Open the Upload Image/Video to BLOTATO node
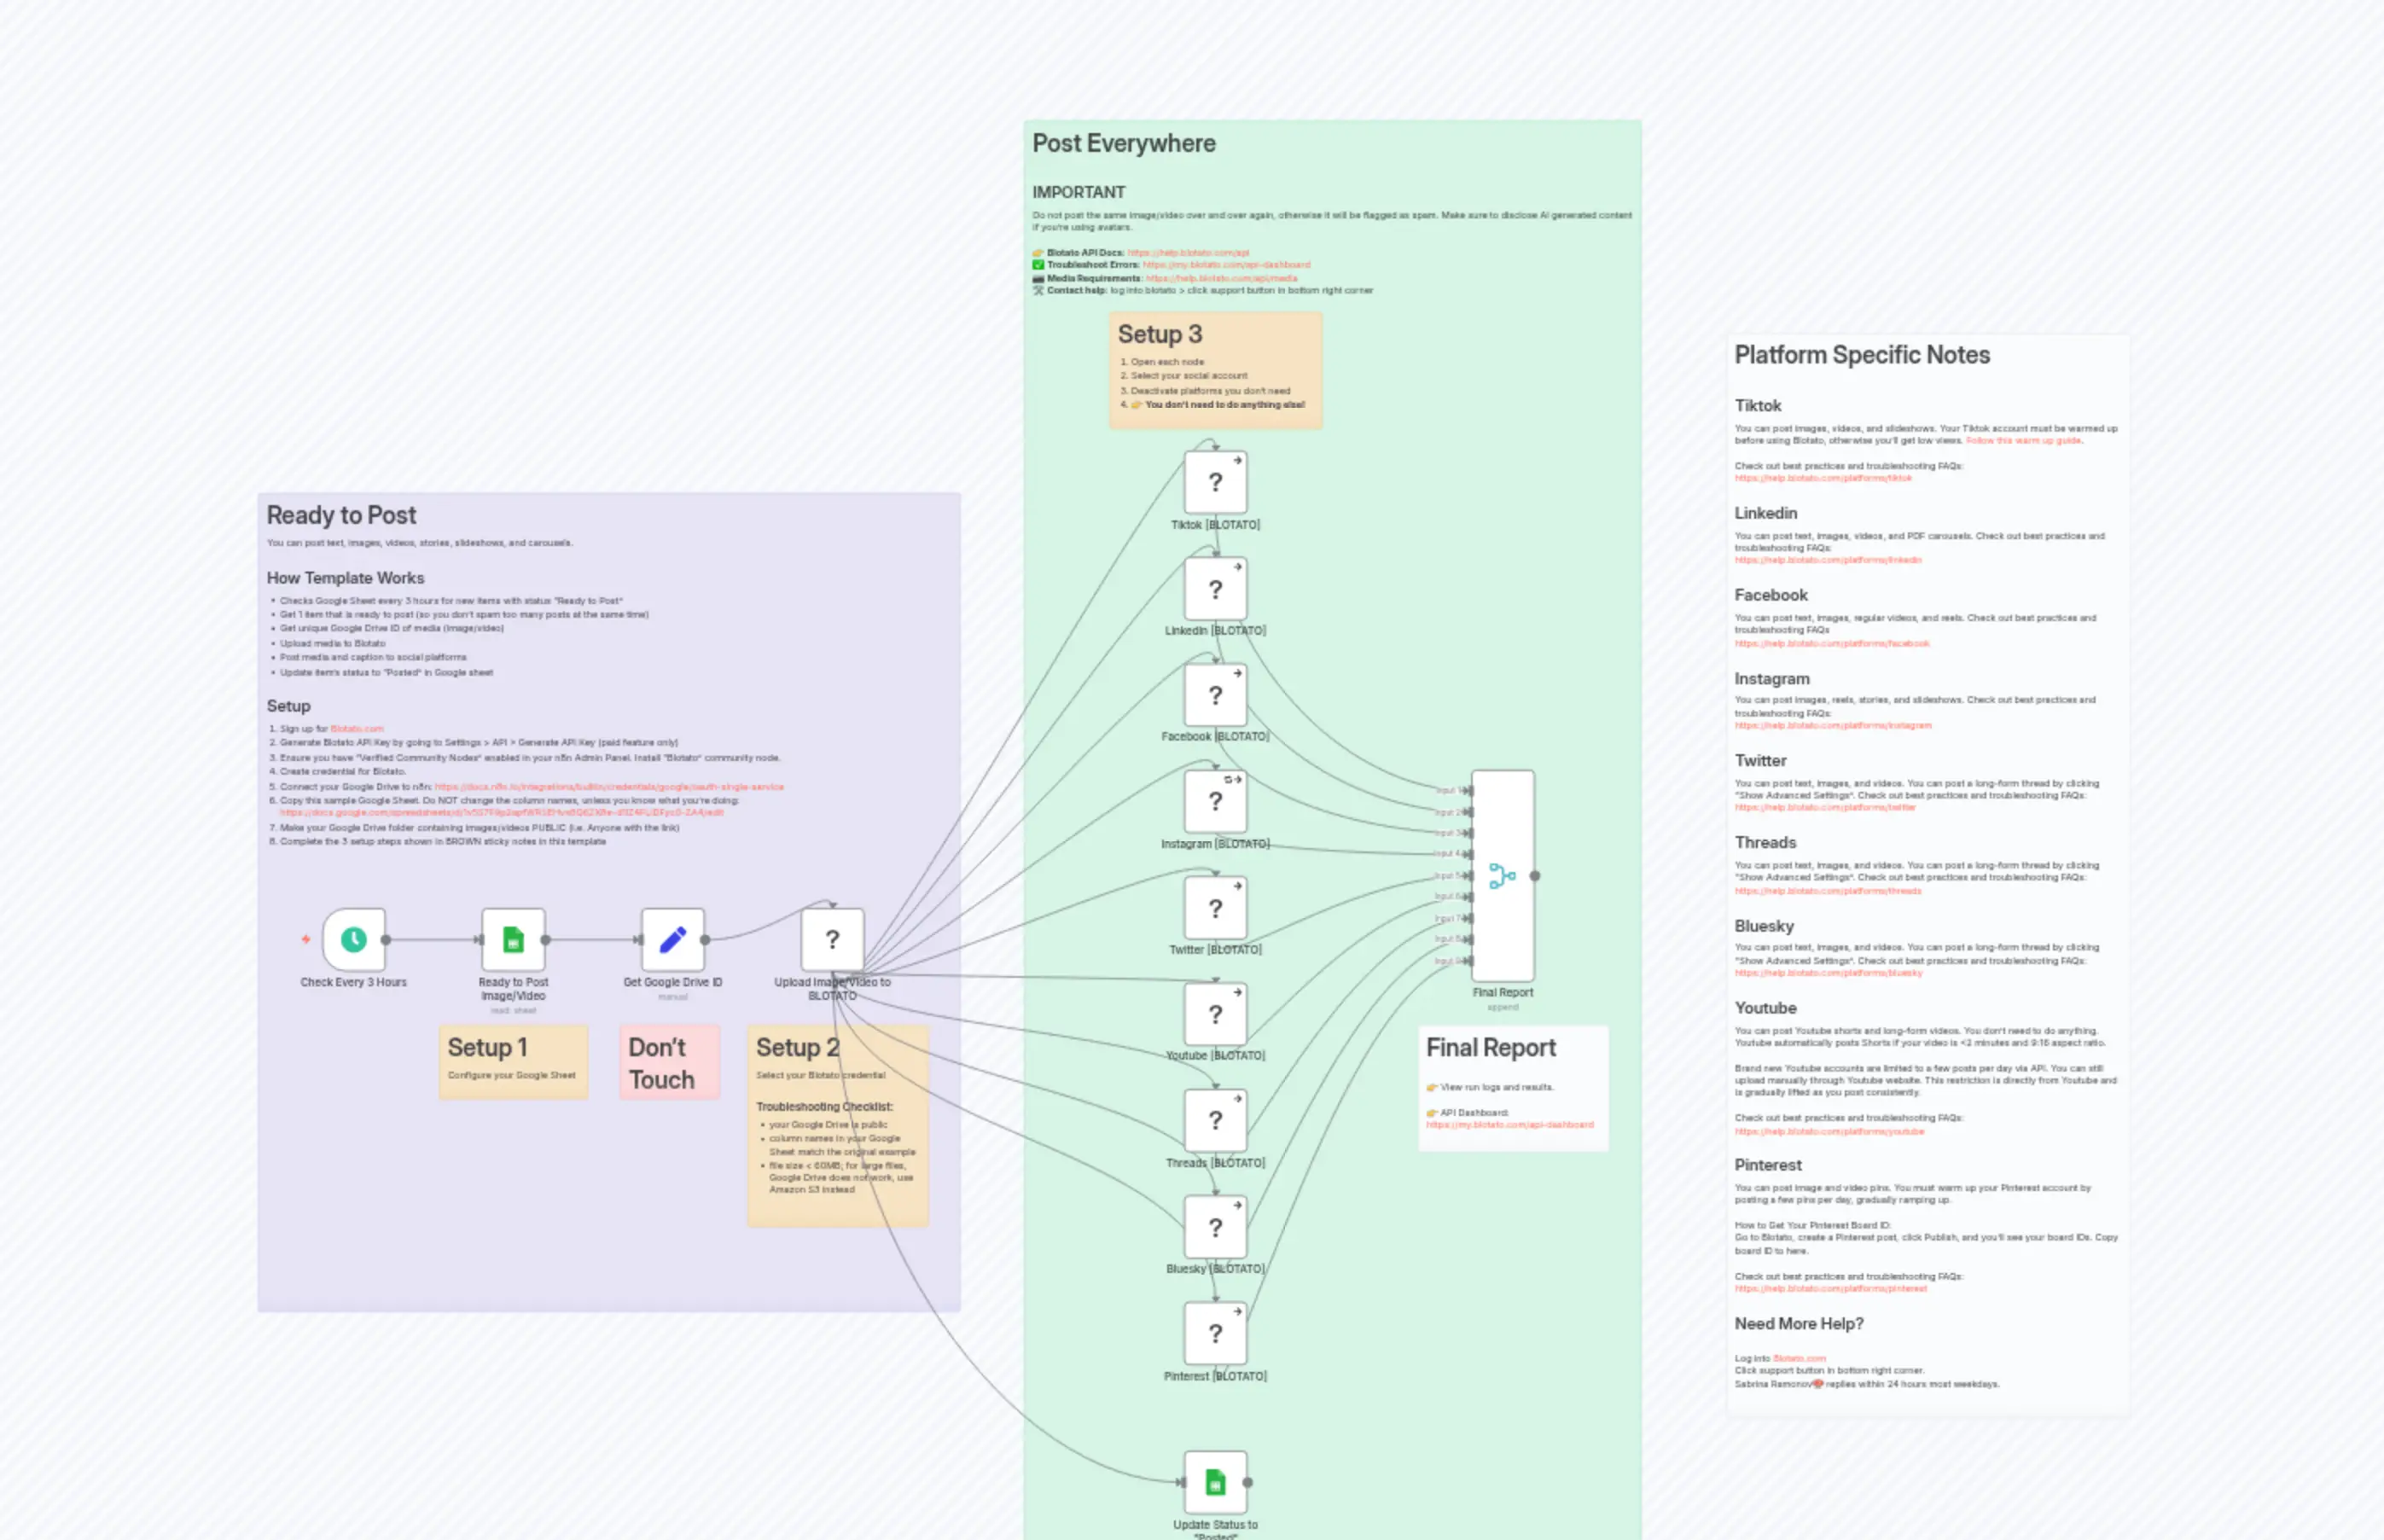This screenshot has width=2384, height=1540. click(x=832, y=938)
